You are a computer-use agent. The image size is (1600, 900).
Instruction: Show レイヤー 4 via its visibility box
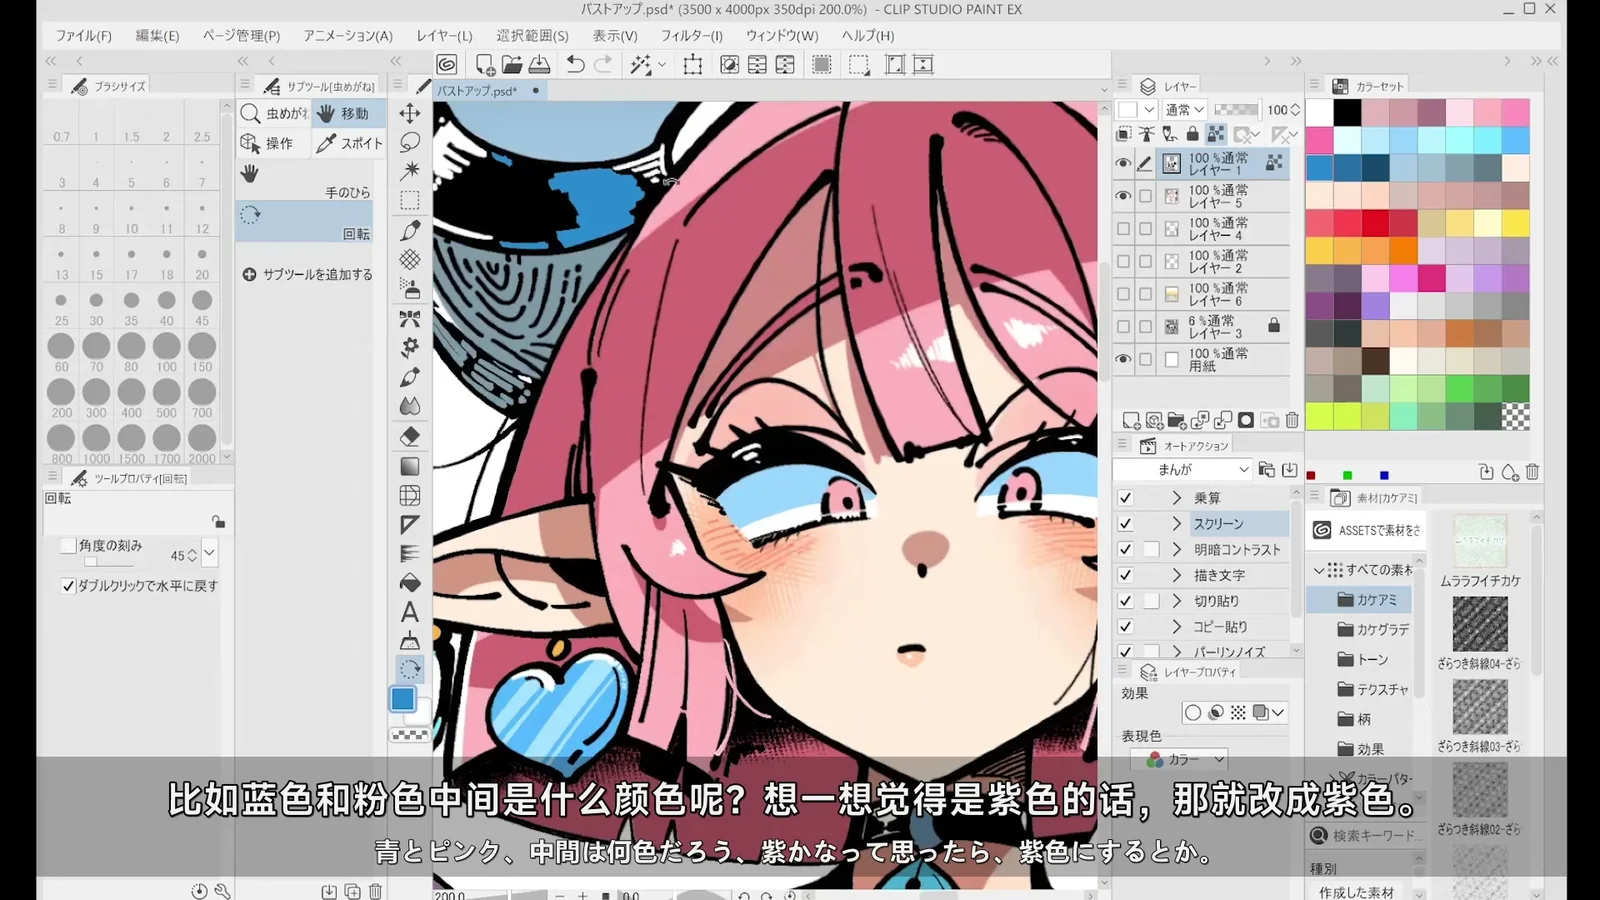click(x=1124, y=229)
